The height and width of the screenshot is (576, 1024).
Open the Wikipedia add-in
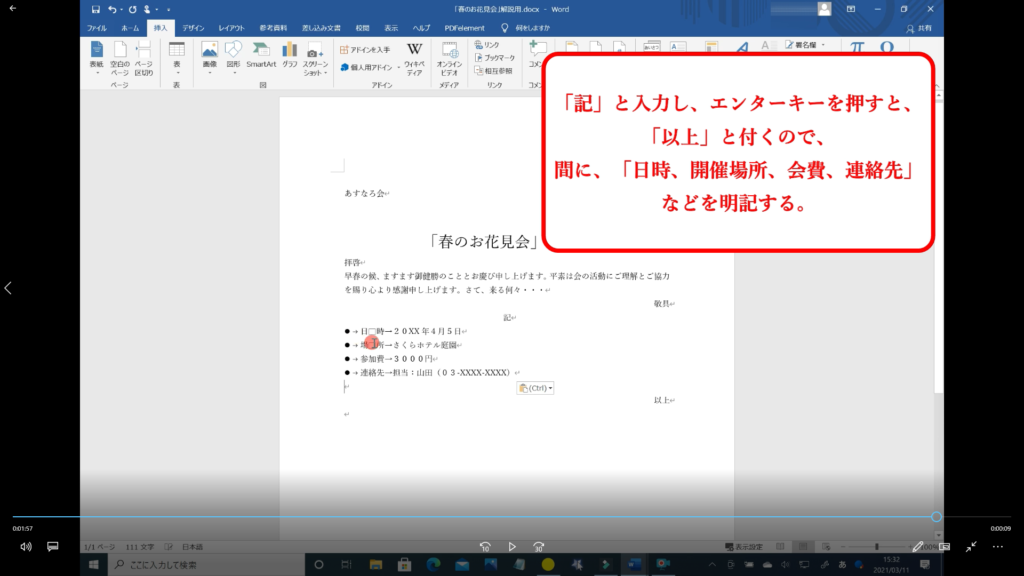pyautogui.click(x=414, y=56)
